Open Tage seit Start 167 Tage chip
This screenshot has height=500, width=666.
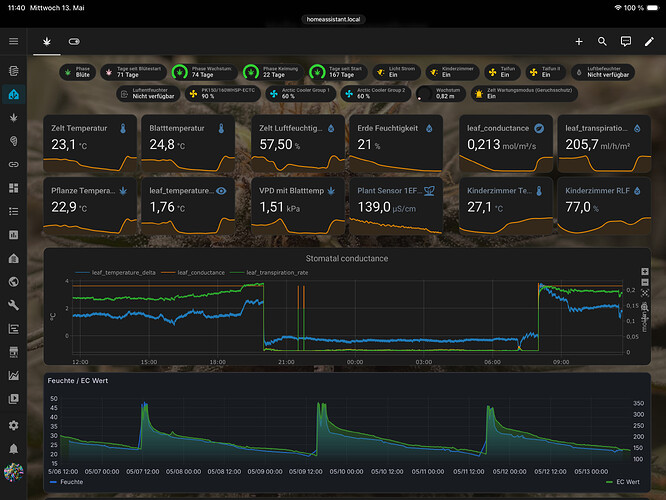point(338,72)
